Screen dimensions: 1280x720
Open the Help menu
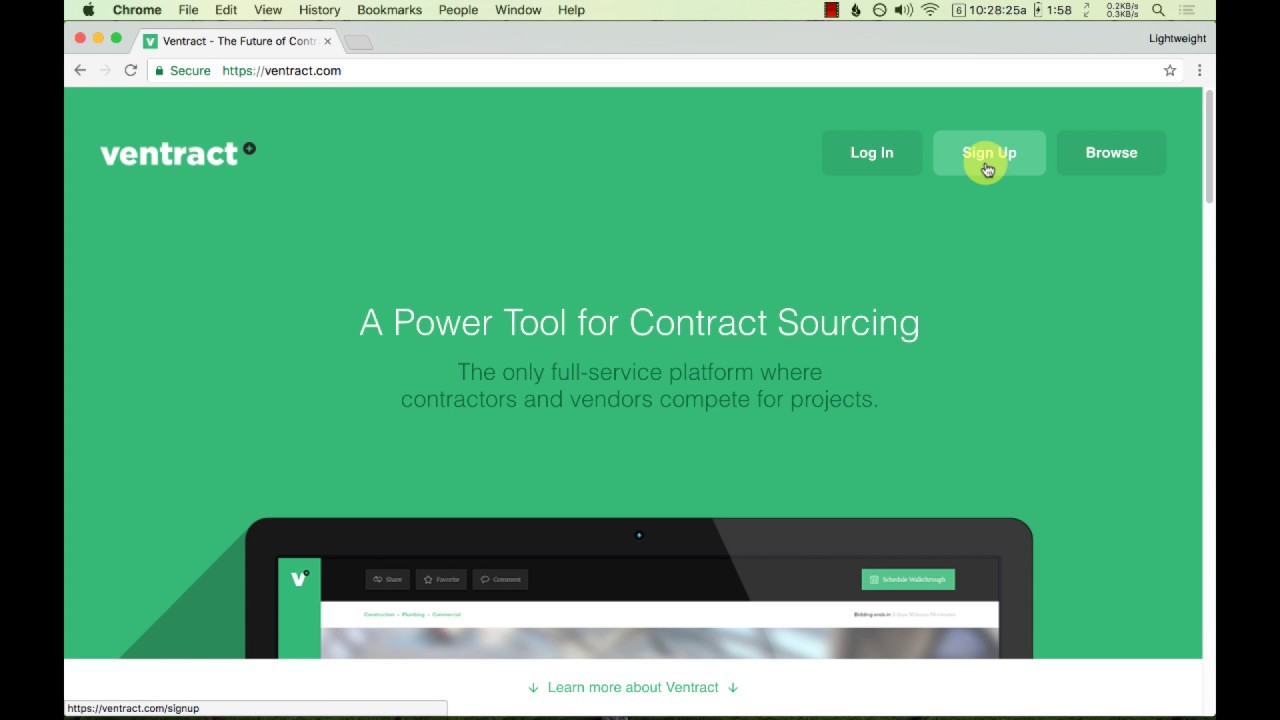[571, 10]
